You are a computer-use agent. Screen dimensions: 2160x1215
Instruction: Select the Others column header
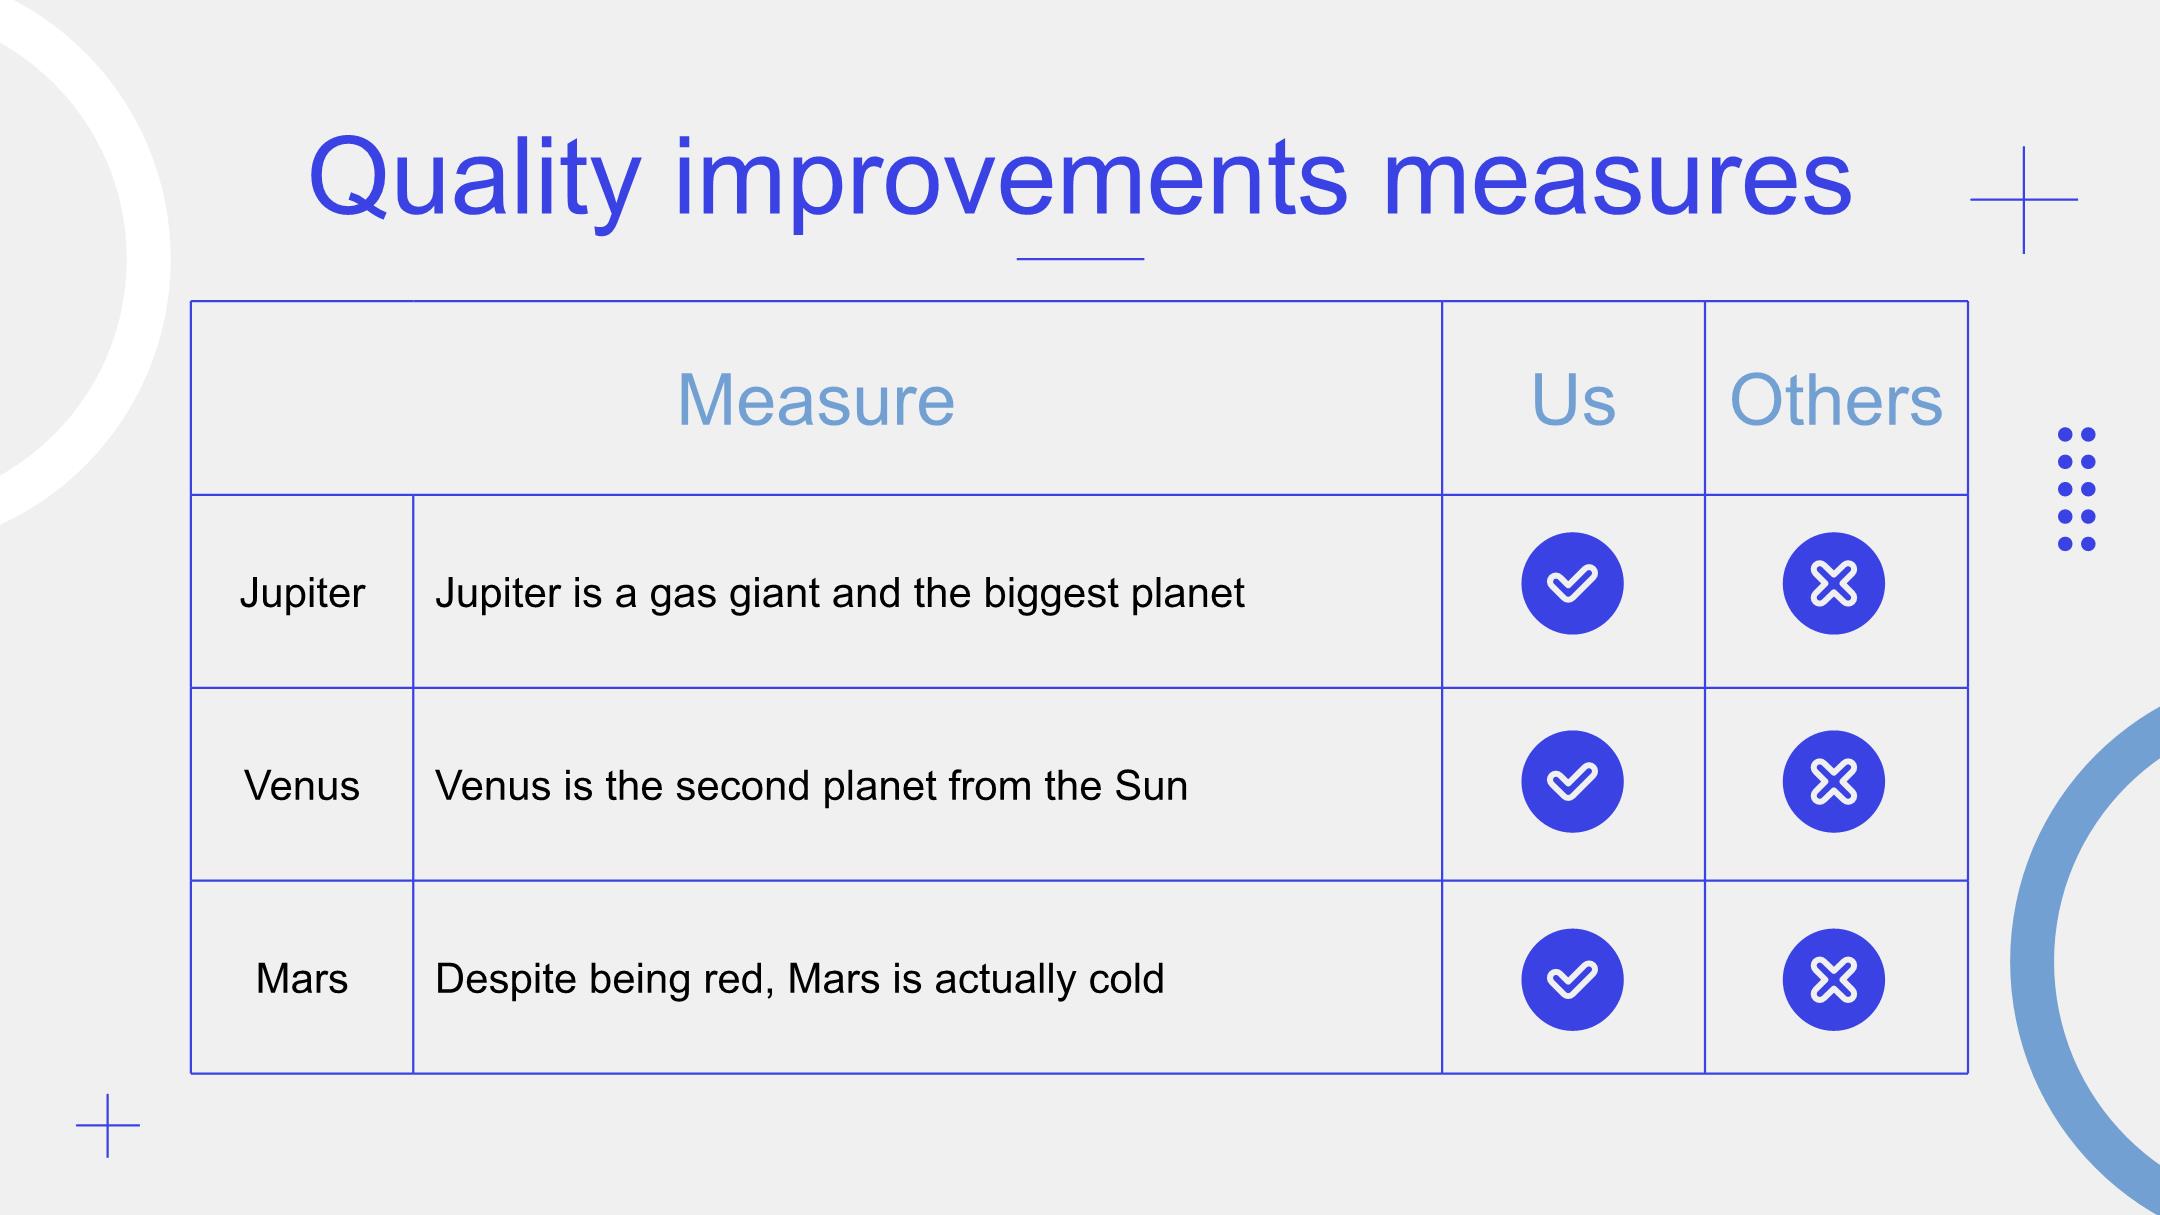[1836, 399]
